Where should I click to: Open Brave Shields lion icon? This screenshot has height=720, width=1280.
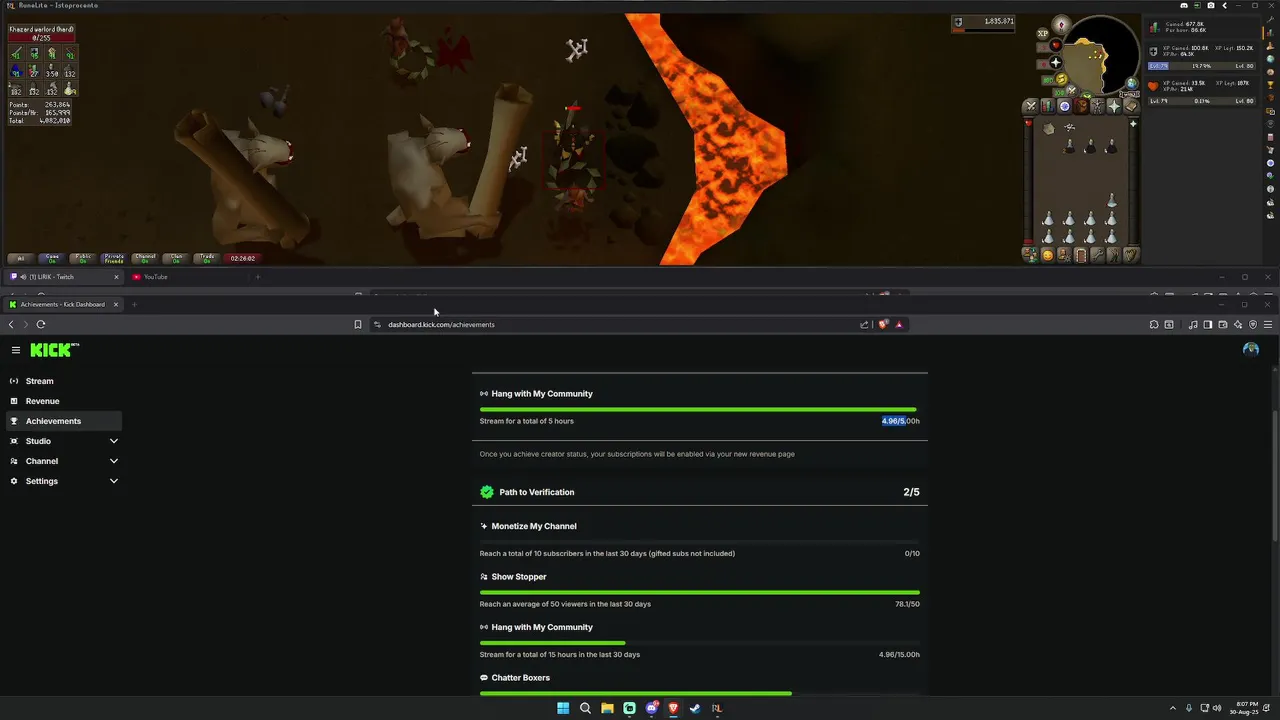coord(883,324)
